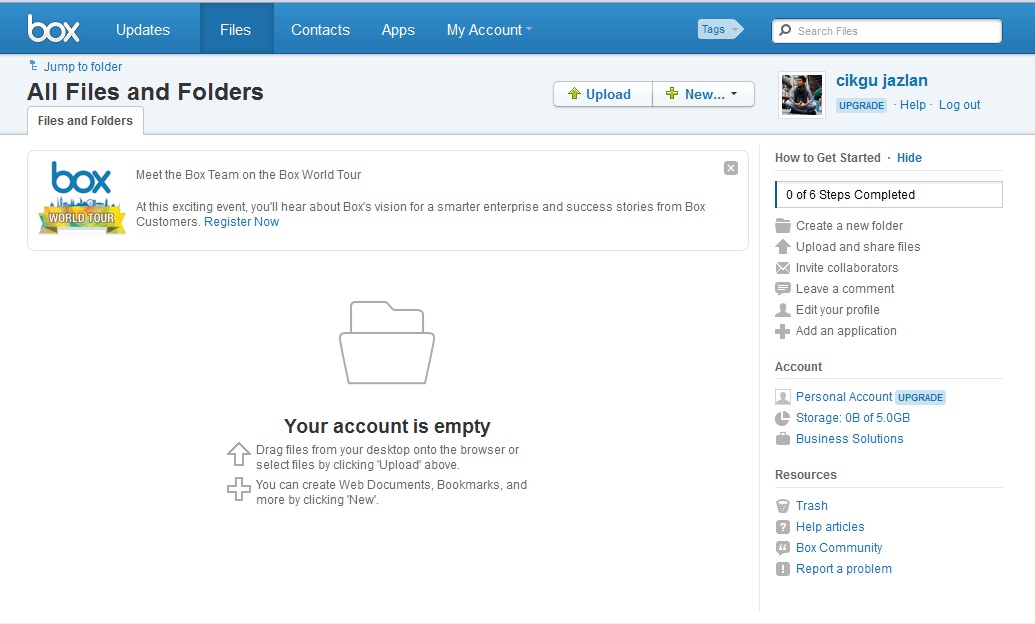Switch to the Contacts section

[320, 29]
